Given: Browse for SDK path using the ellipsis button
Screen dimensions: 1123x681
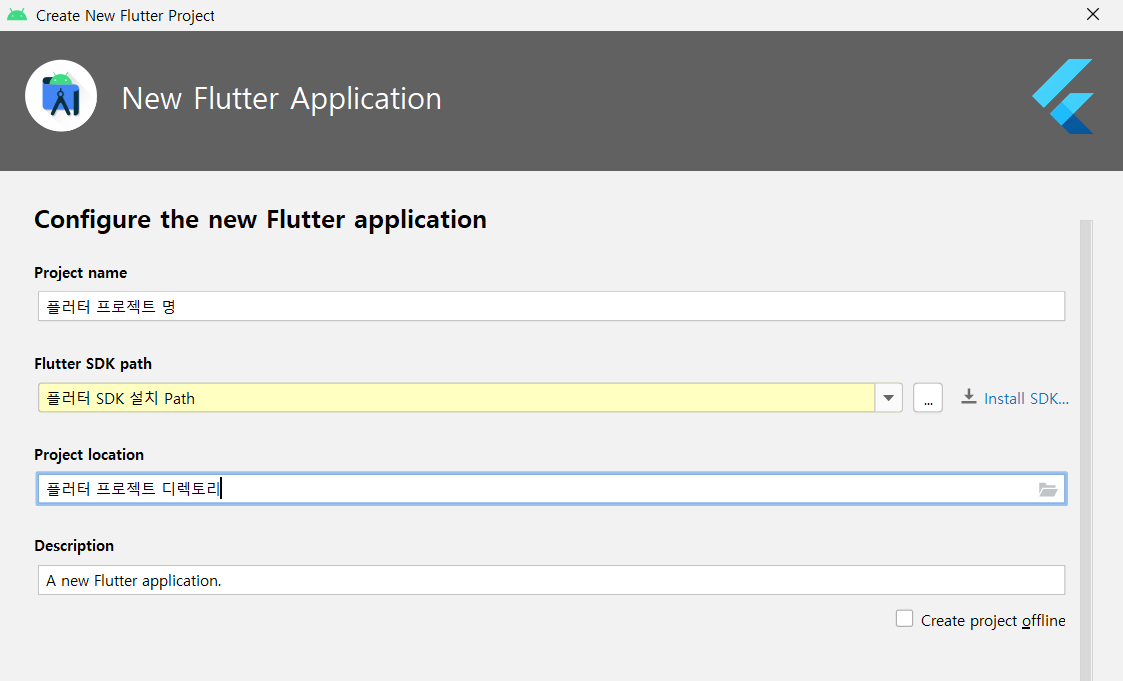Looking at the screenshot, I should 927,398.
